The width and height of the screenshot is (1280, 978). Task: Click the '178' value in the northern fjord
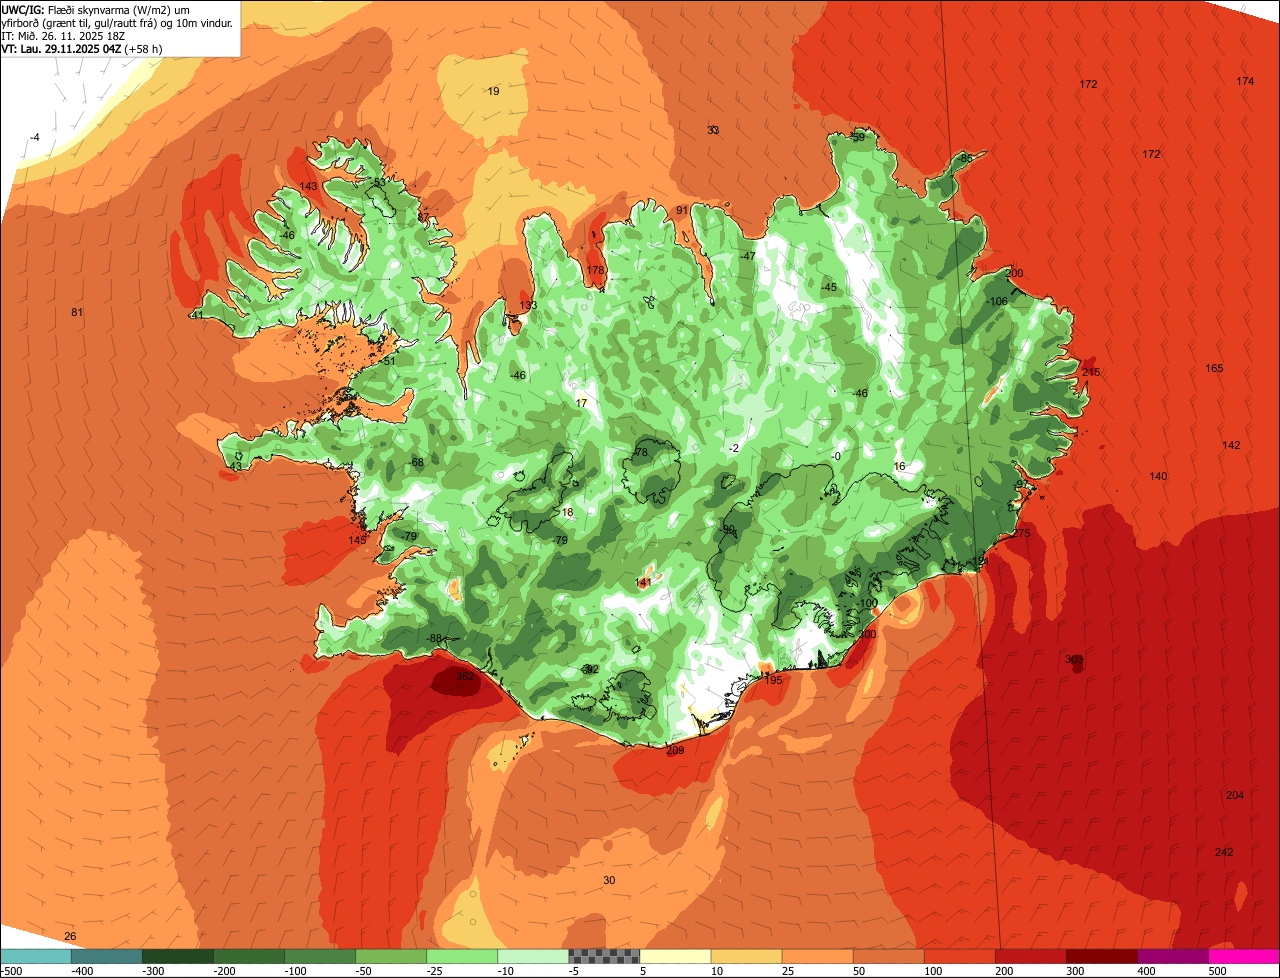[596, 270]
